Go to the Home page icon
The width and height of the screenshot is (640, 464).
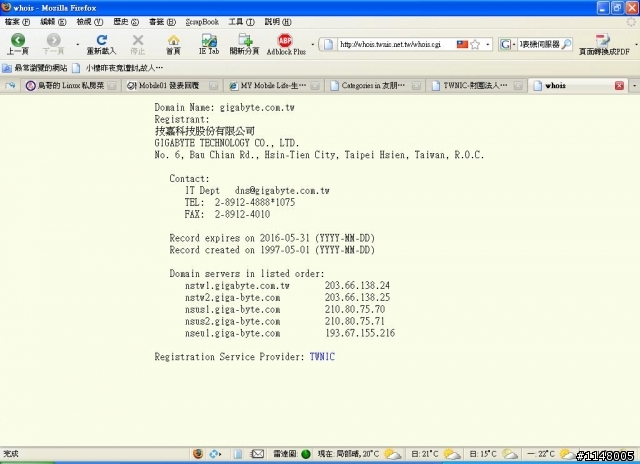click(x=173, y=44)
